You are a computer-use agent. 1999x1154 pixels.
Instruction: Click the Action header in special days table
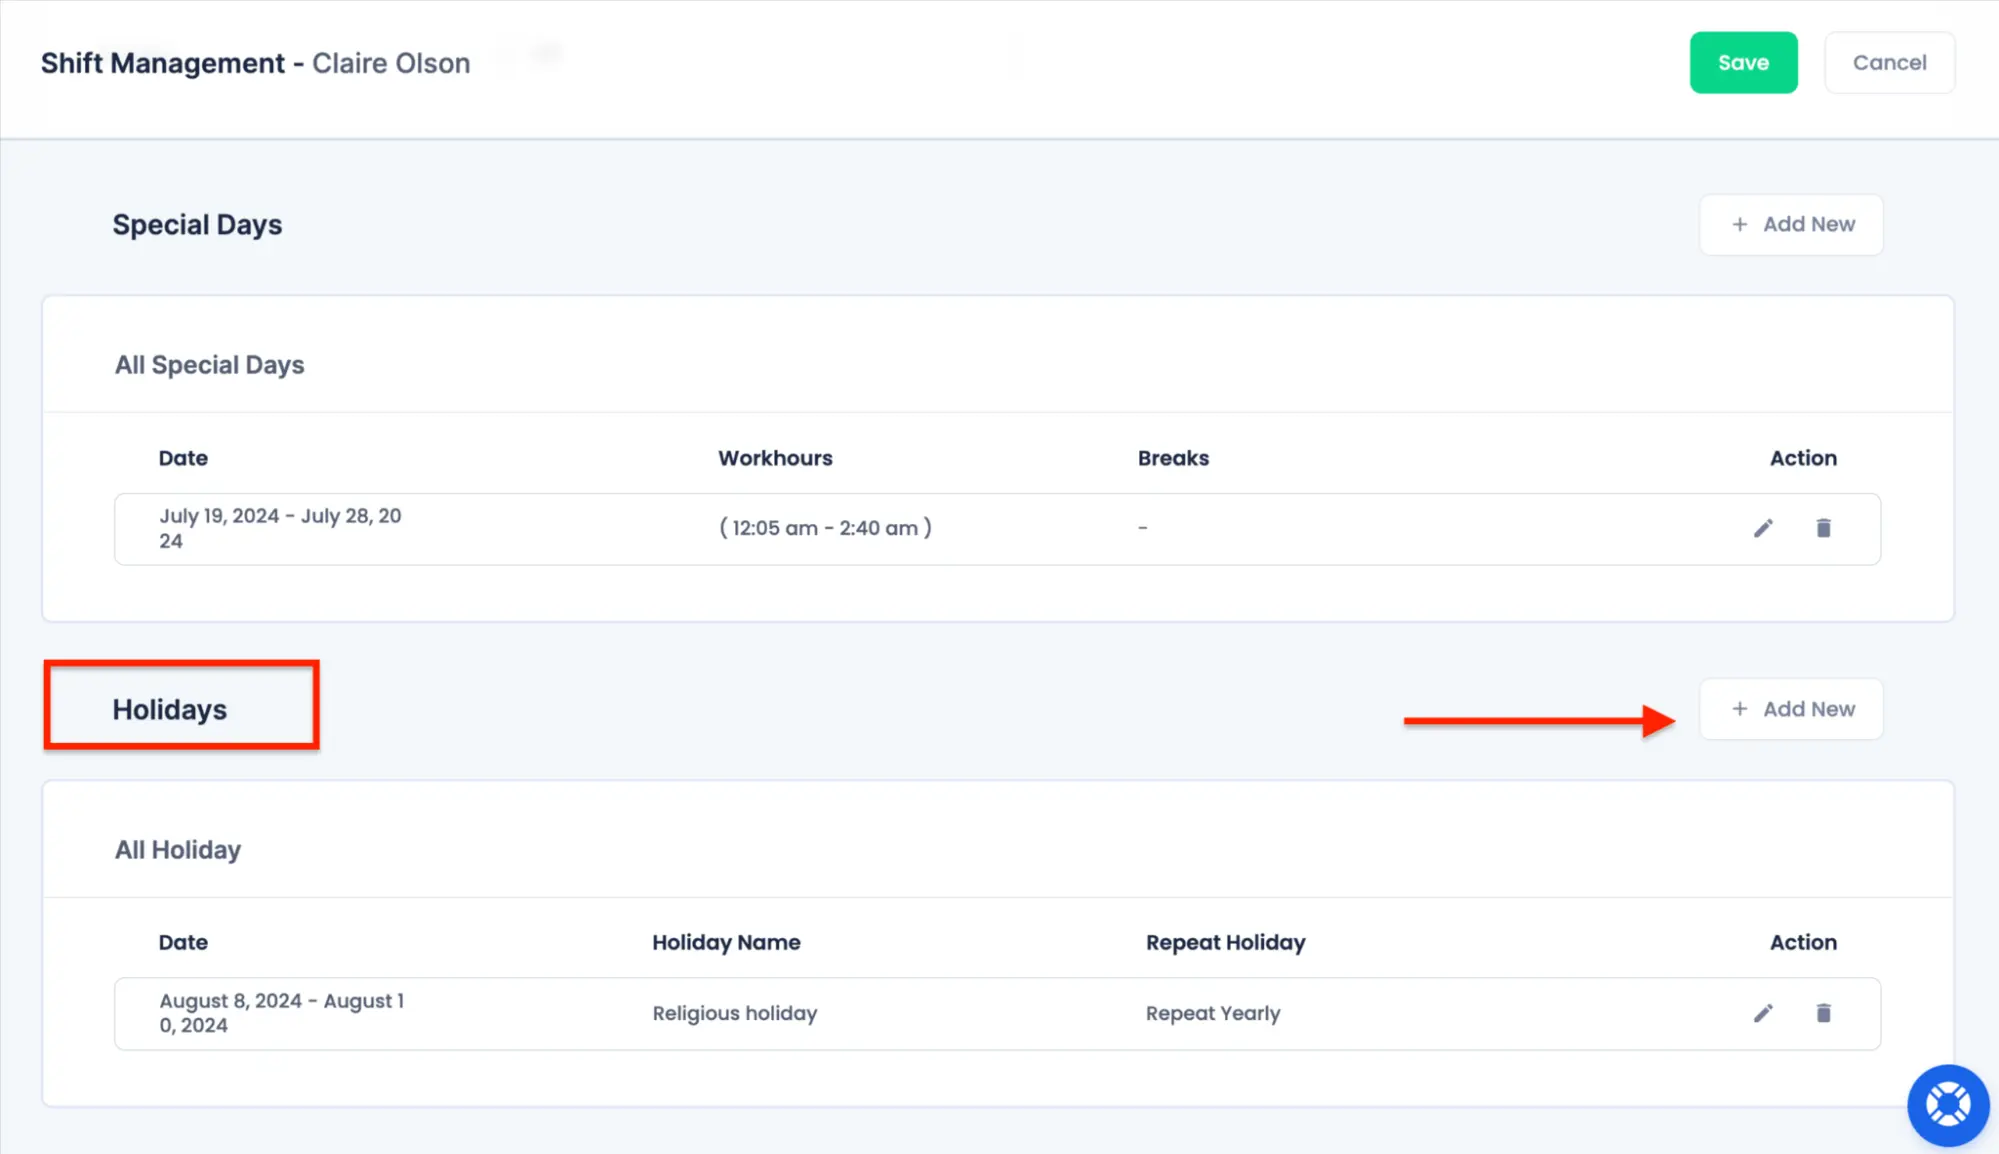(x=1803, y=458)
